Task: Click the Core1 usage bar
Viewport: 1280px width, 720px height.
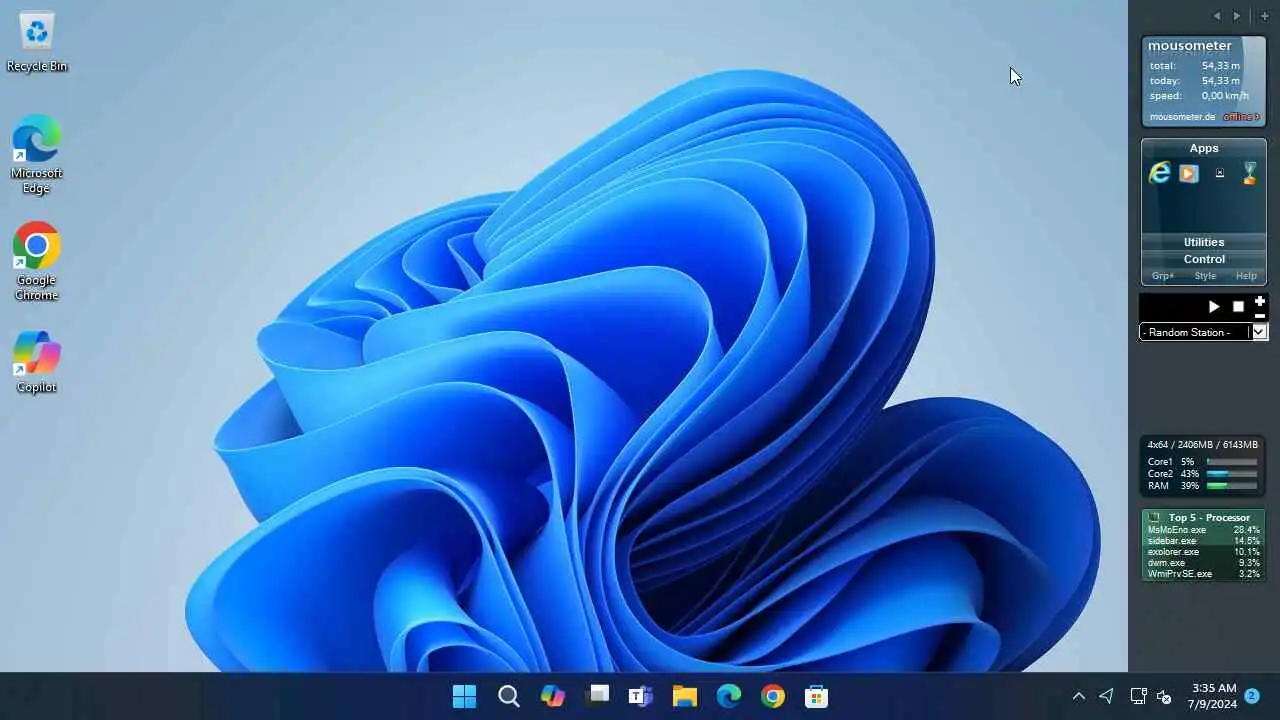Action: click(1232, 462)
